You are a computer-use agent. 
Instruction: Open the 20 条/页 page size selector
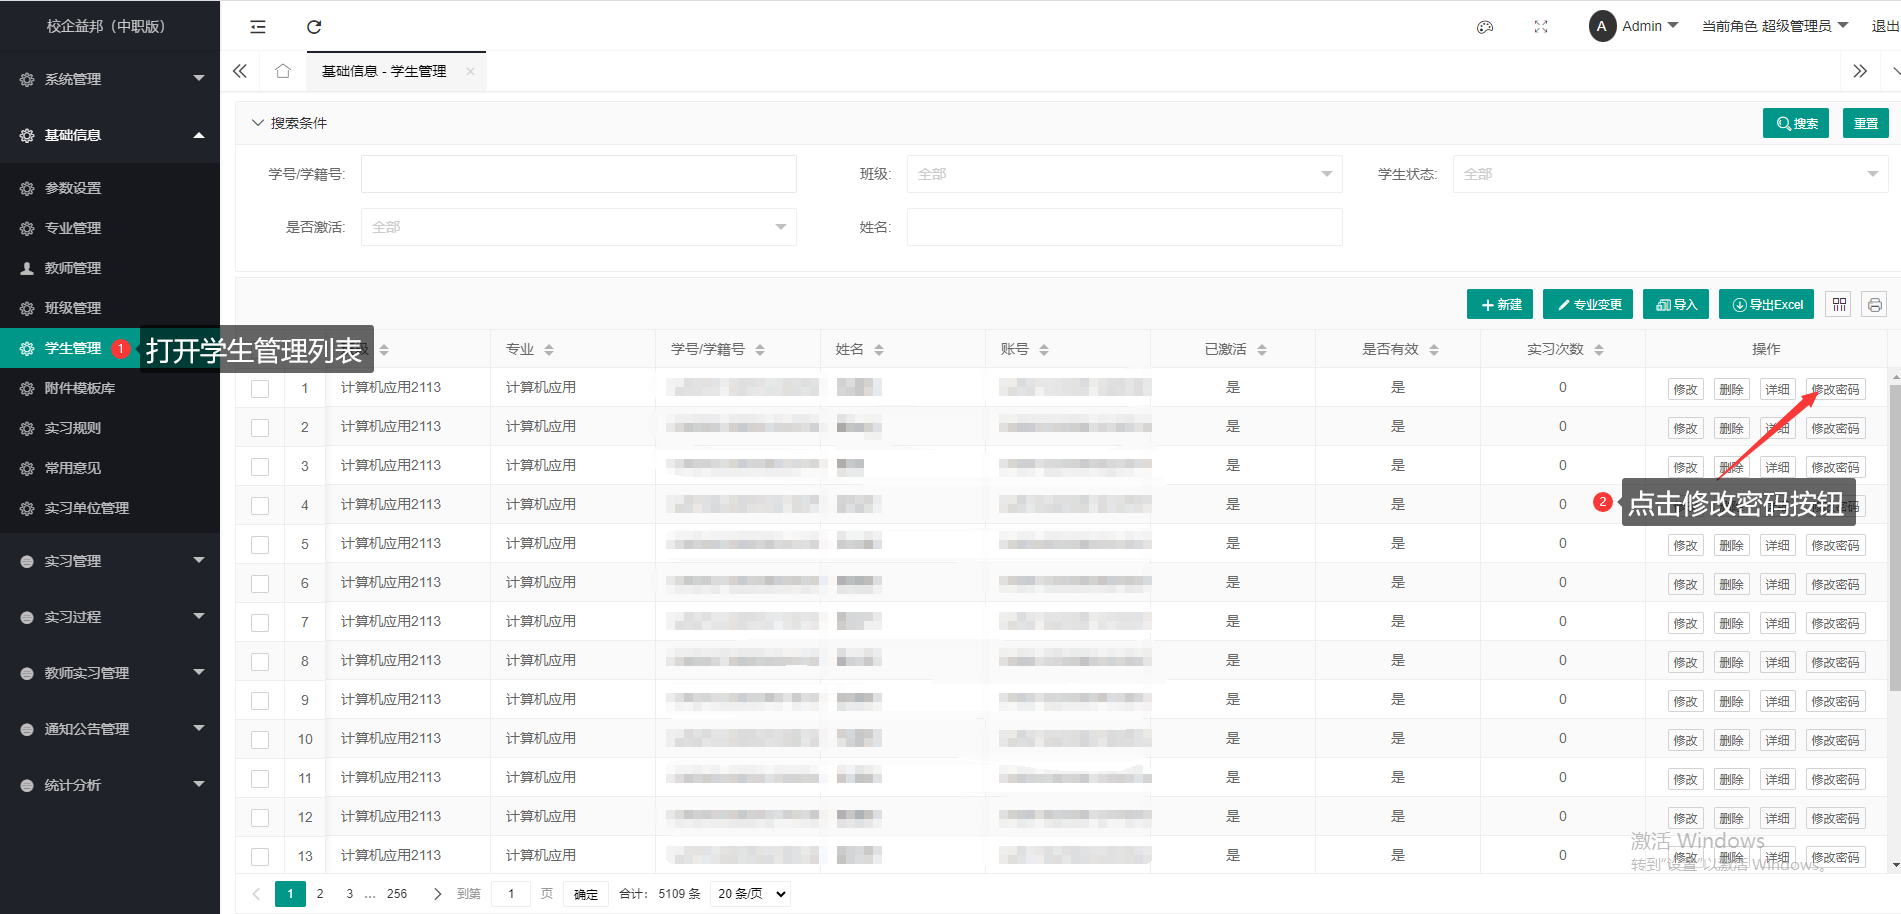tap(751, 894)
